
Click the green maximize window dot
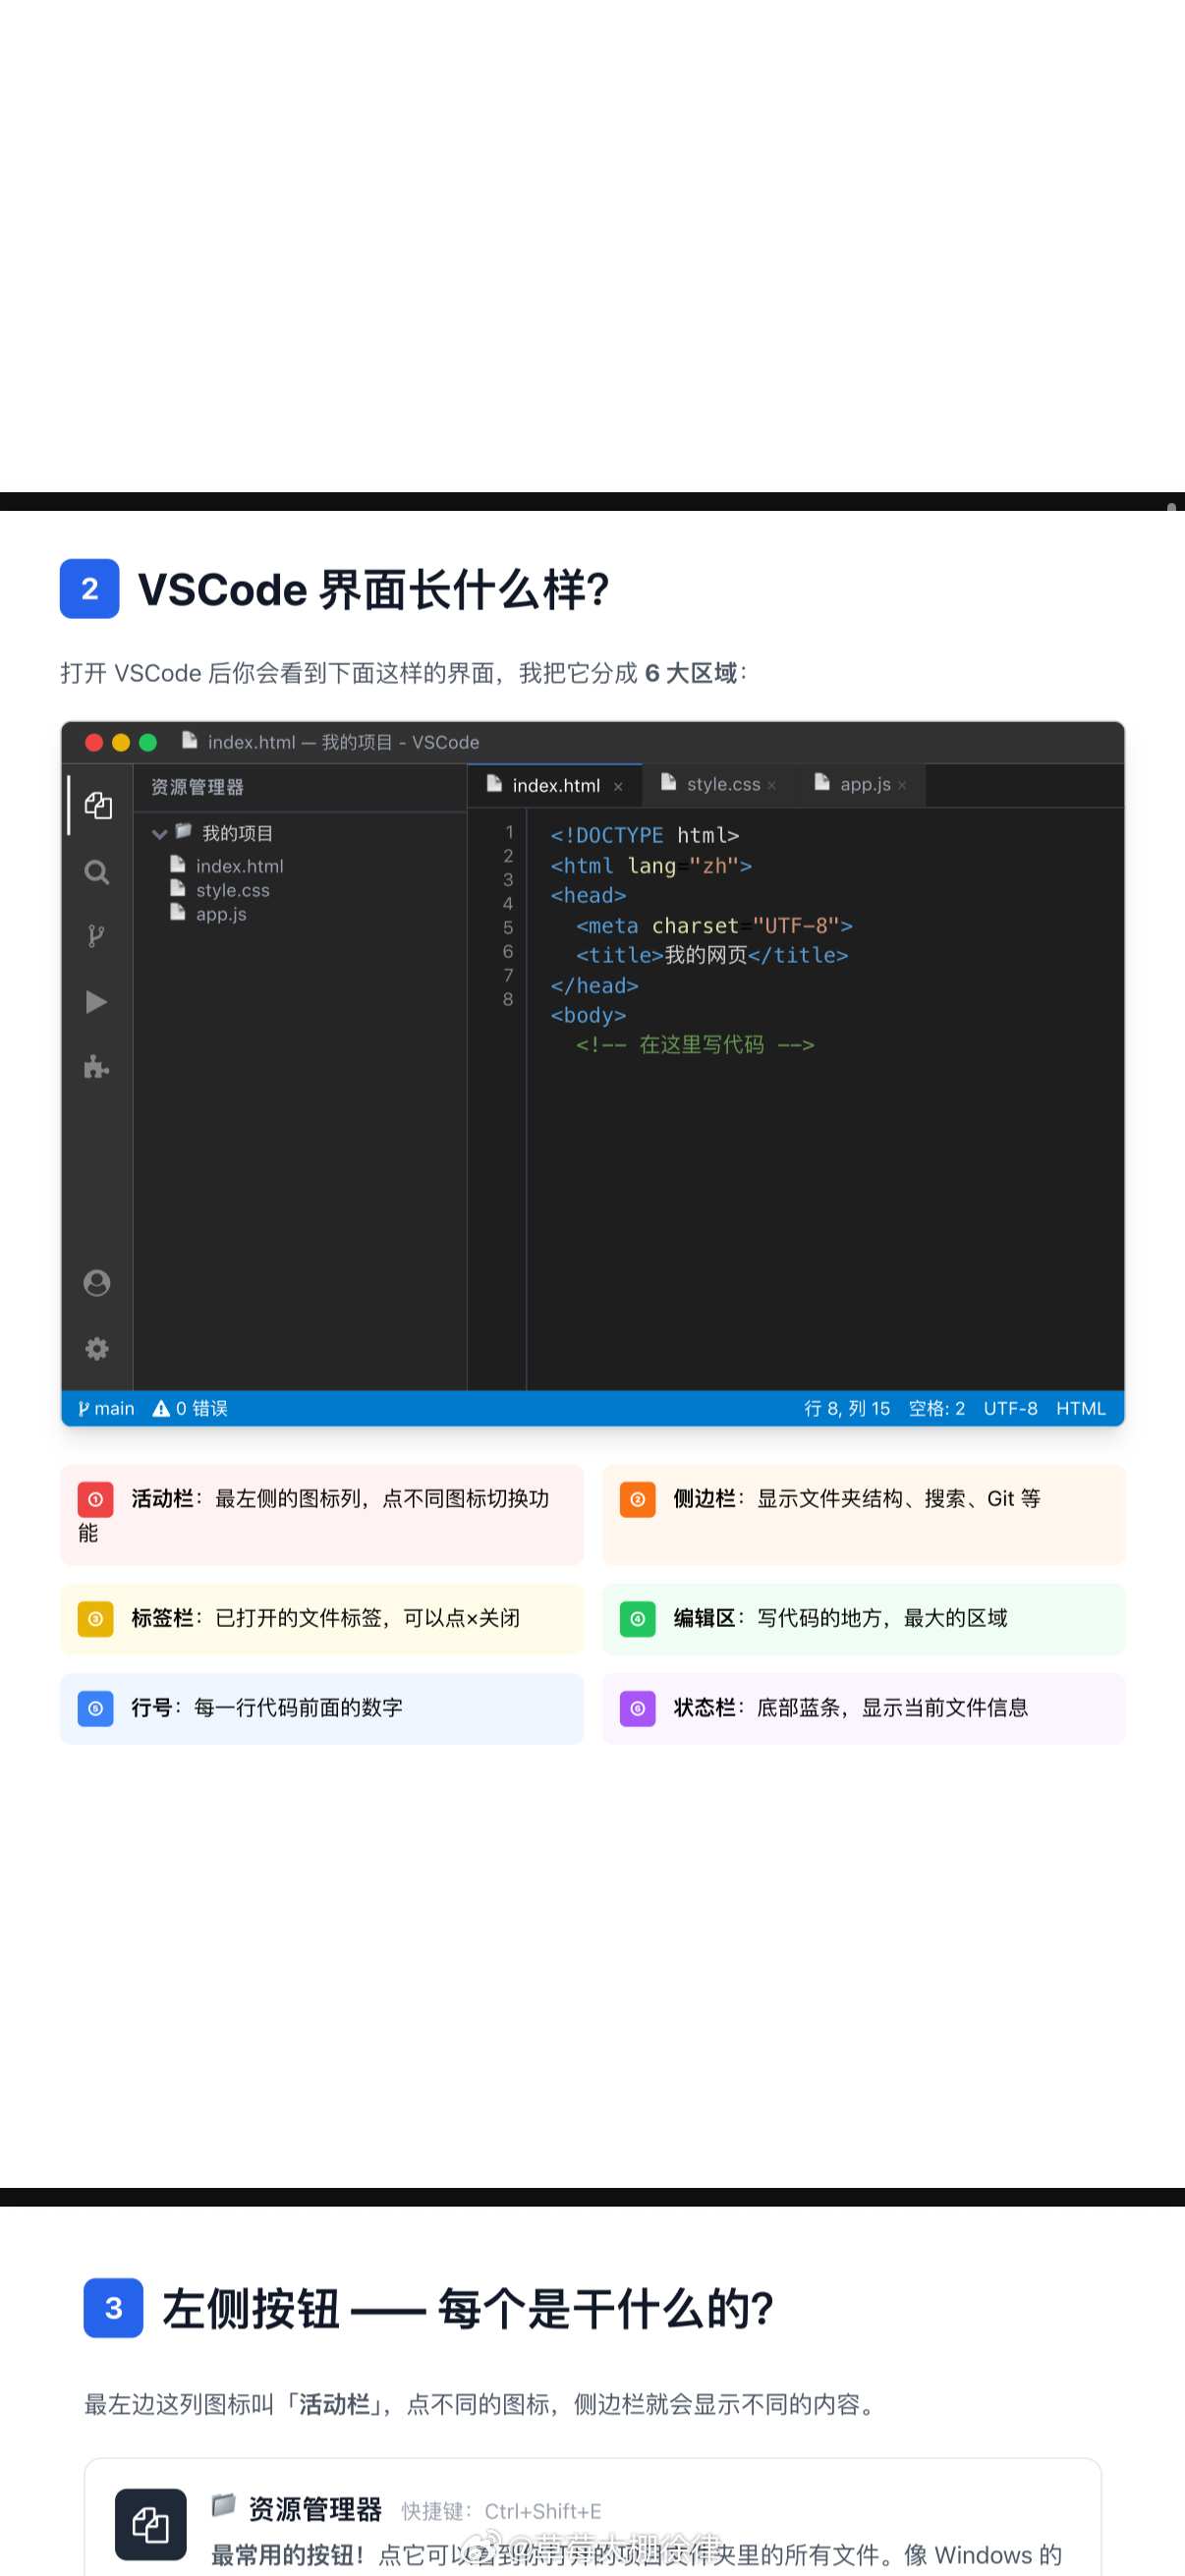coord(148,742)
